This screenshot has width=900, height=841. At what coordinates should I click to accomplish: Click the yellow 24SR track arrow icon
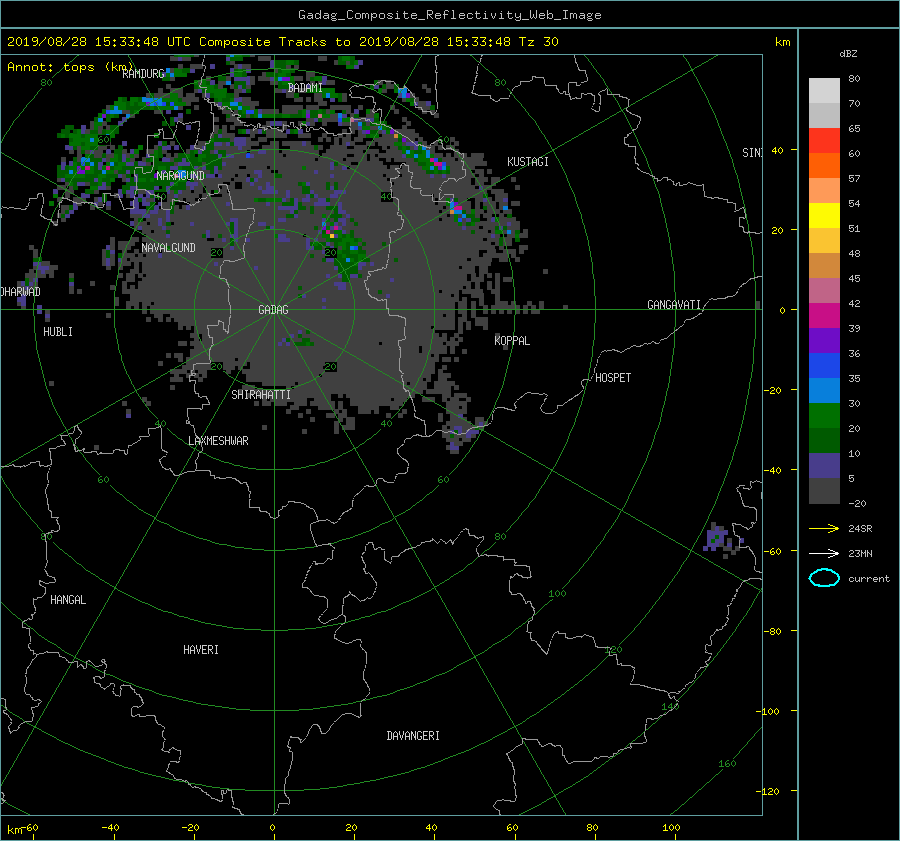click(x=824, y=529)
